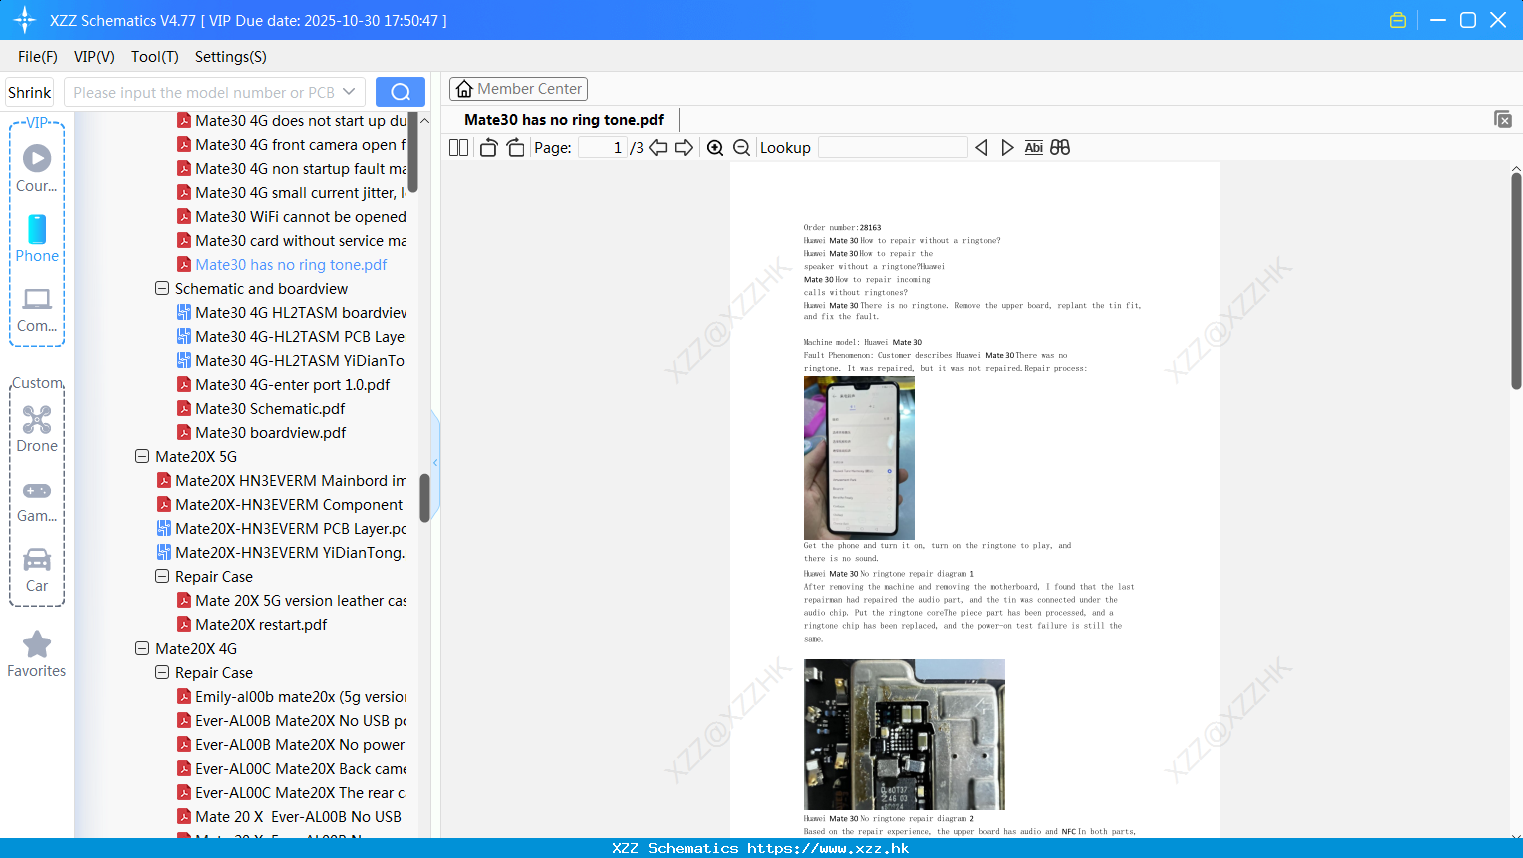Open Mate30 4G front camera file
This screenshot has width=1523, height=858.
pos(292,145)
